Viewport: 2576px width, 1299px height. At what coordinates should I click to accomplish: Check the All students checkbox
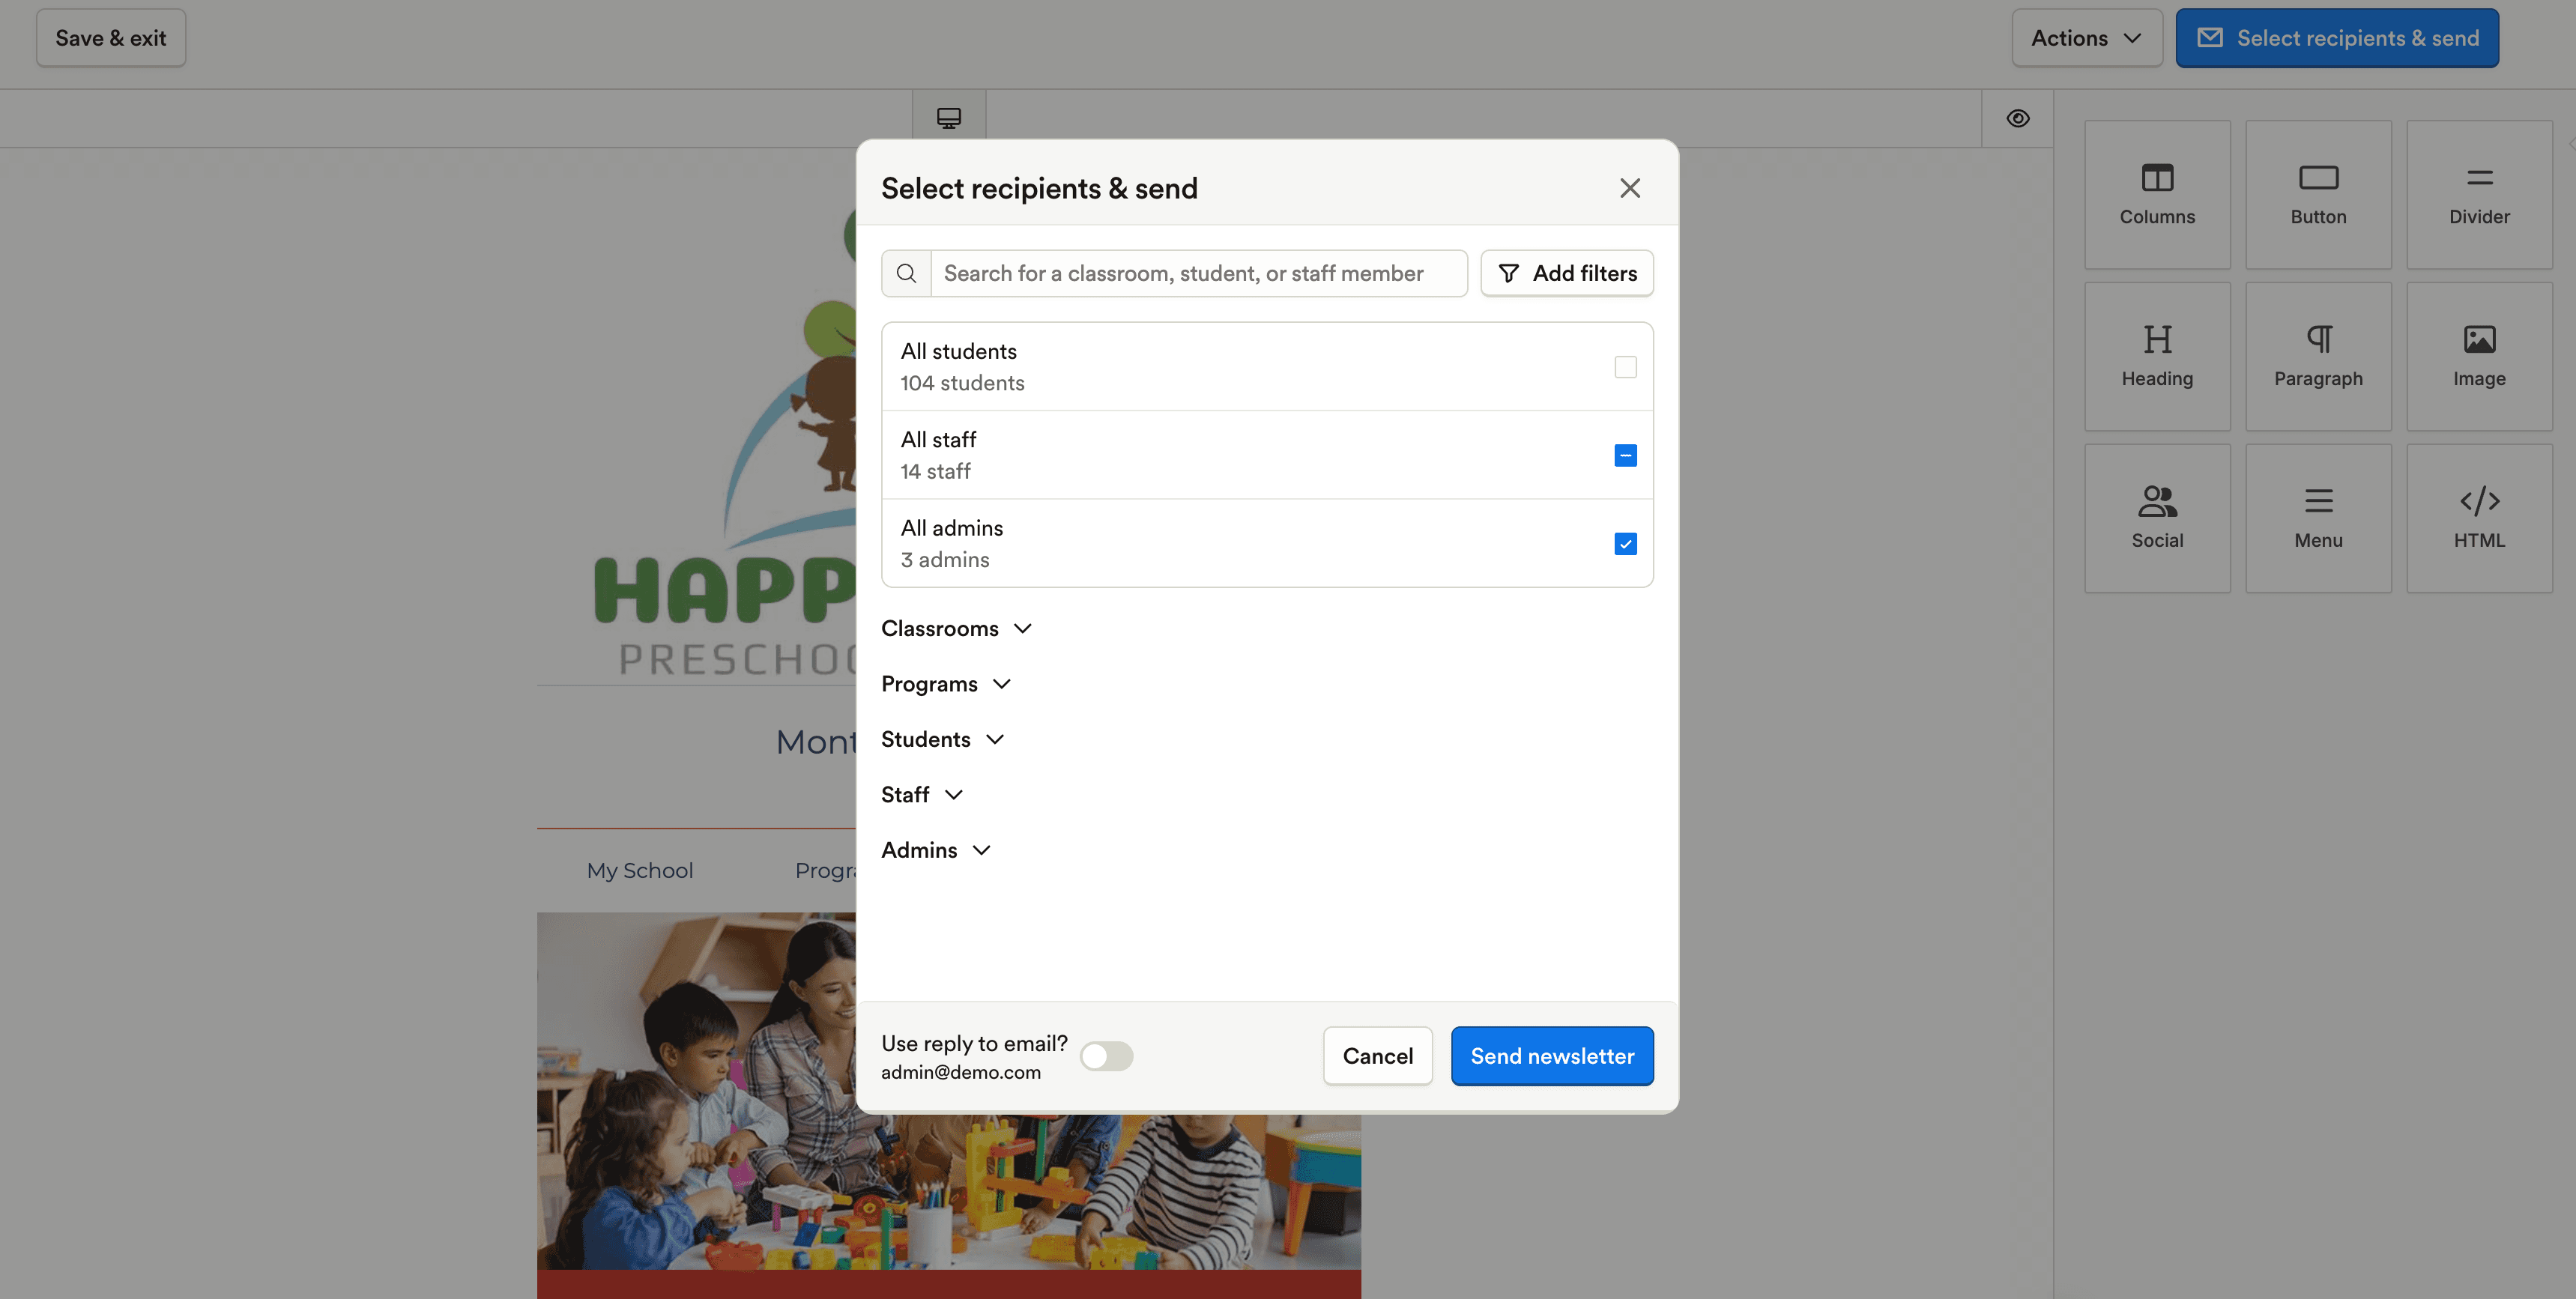(1625, 367)
